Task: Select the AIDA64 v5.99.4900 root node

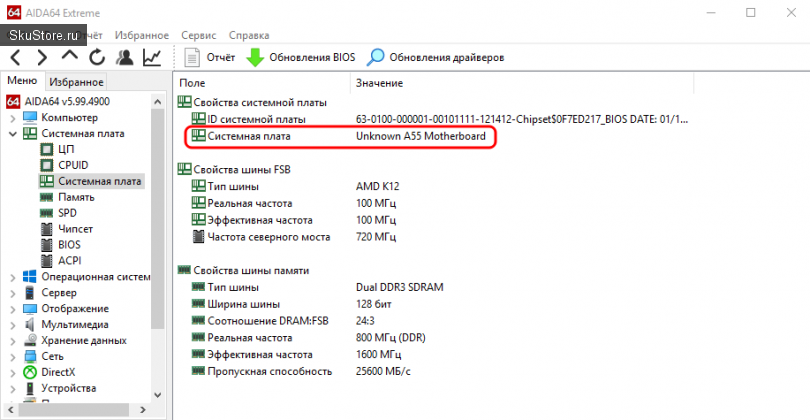Action: [58, 101]
